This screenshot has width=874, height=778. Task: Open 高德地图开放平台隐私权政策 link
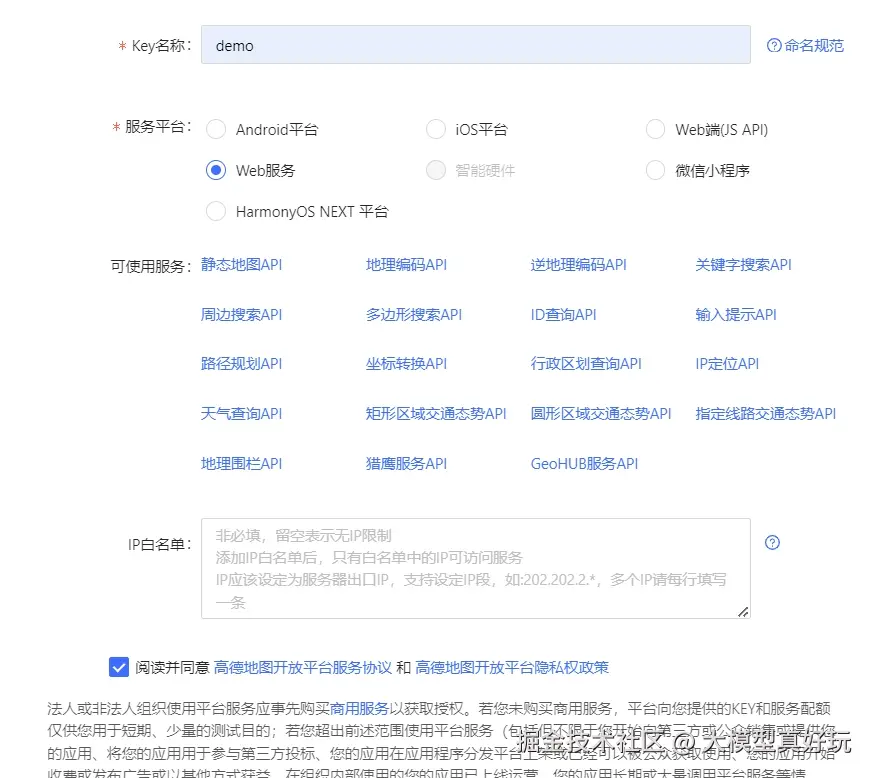512,668
